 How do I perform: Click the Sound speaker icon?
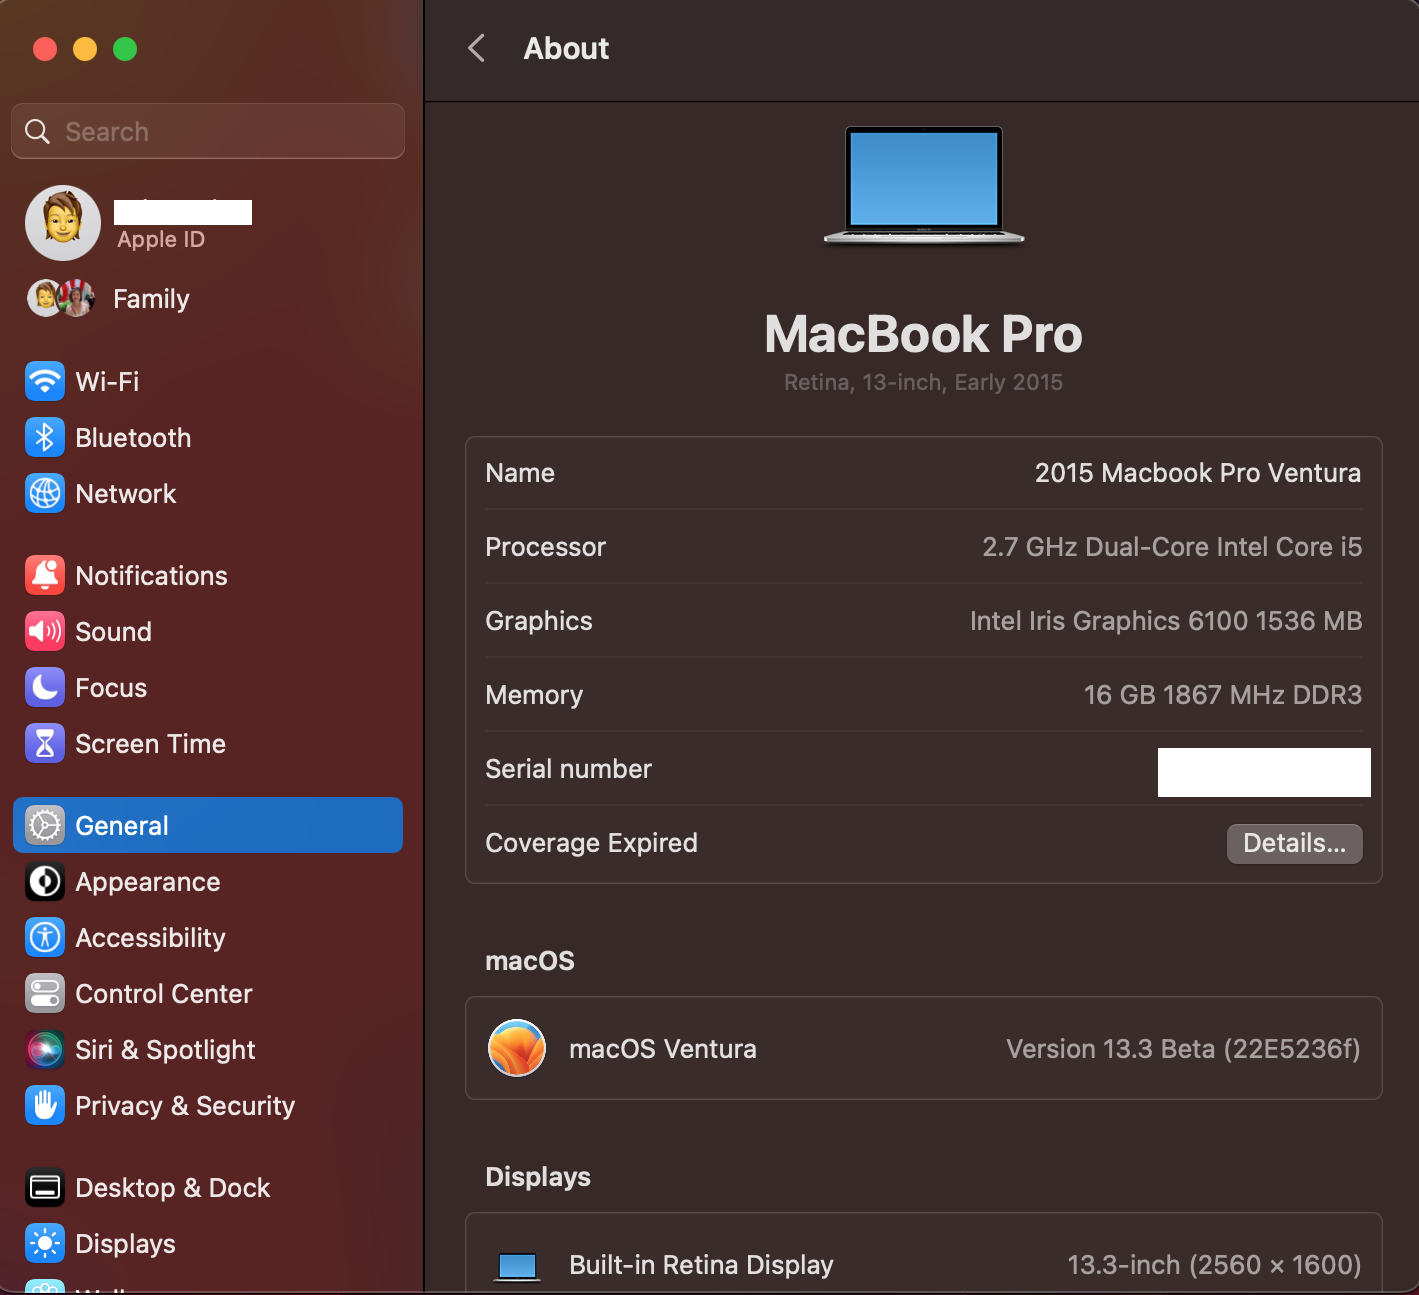click(x=45, y=631)
